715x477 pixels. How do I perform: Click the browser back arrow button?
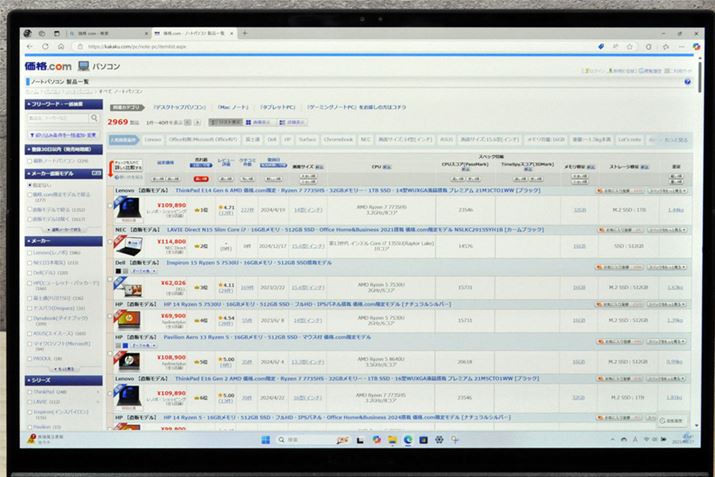pos(31,46)
